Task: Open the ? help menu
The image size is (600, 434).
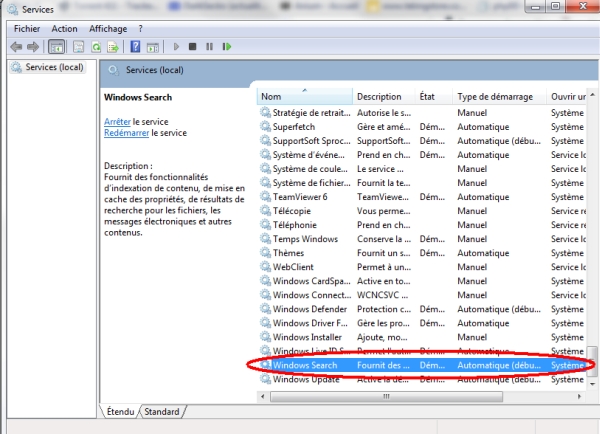Action: point(140,29)
